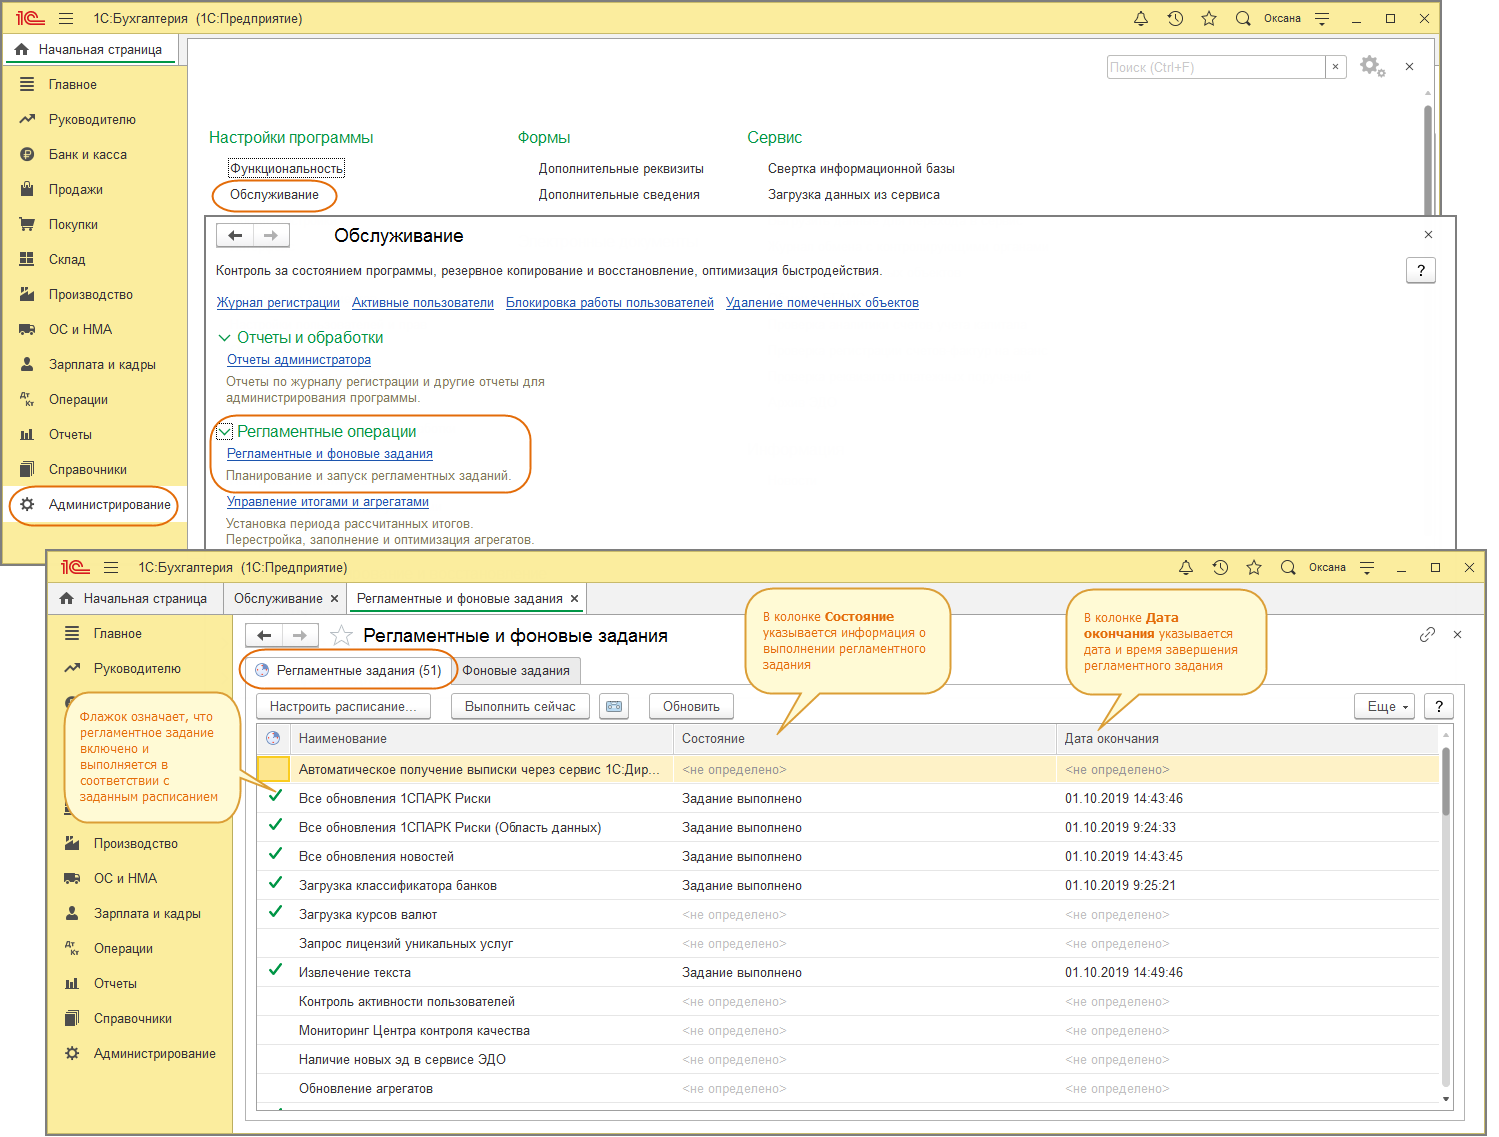Open hamburger menu in front window
This screenshot has width=1499, height=1137.
[x=111, y=567]
